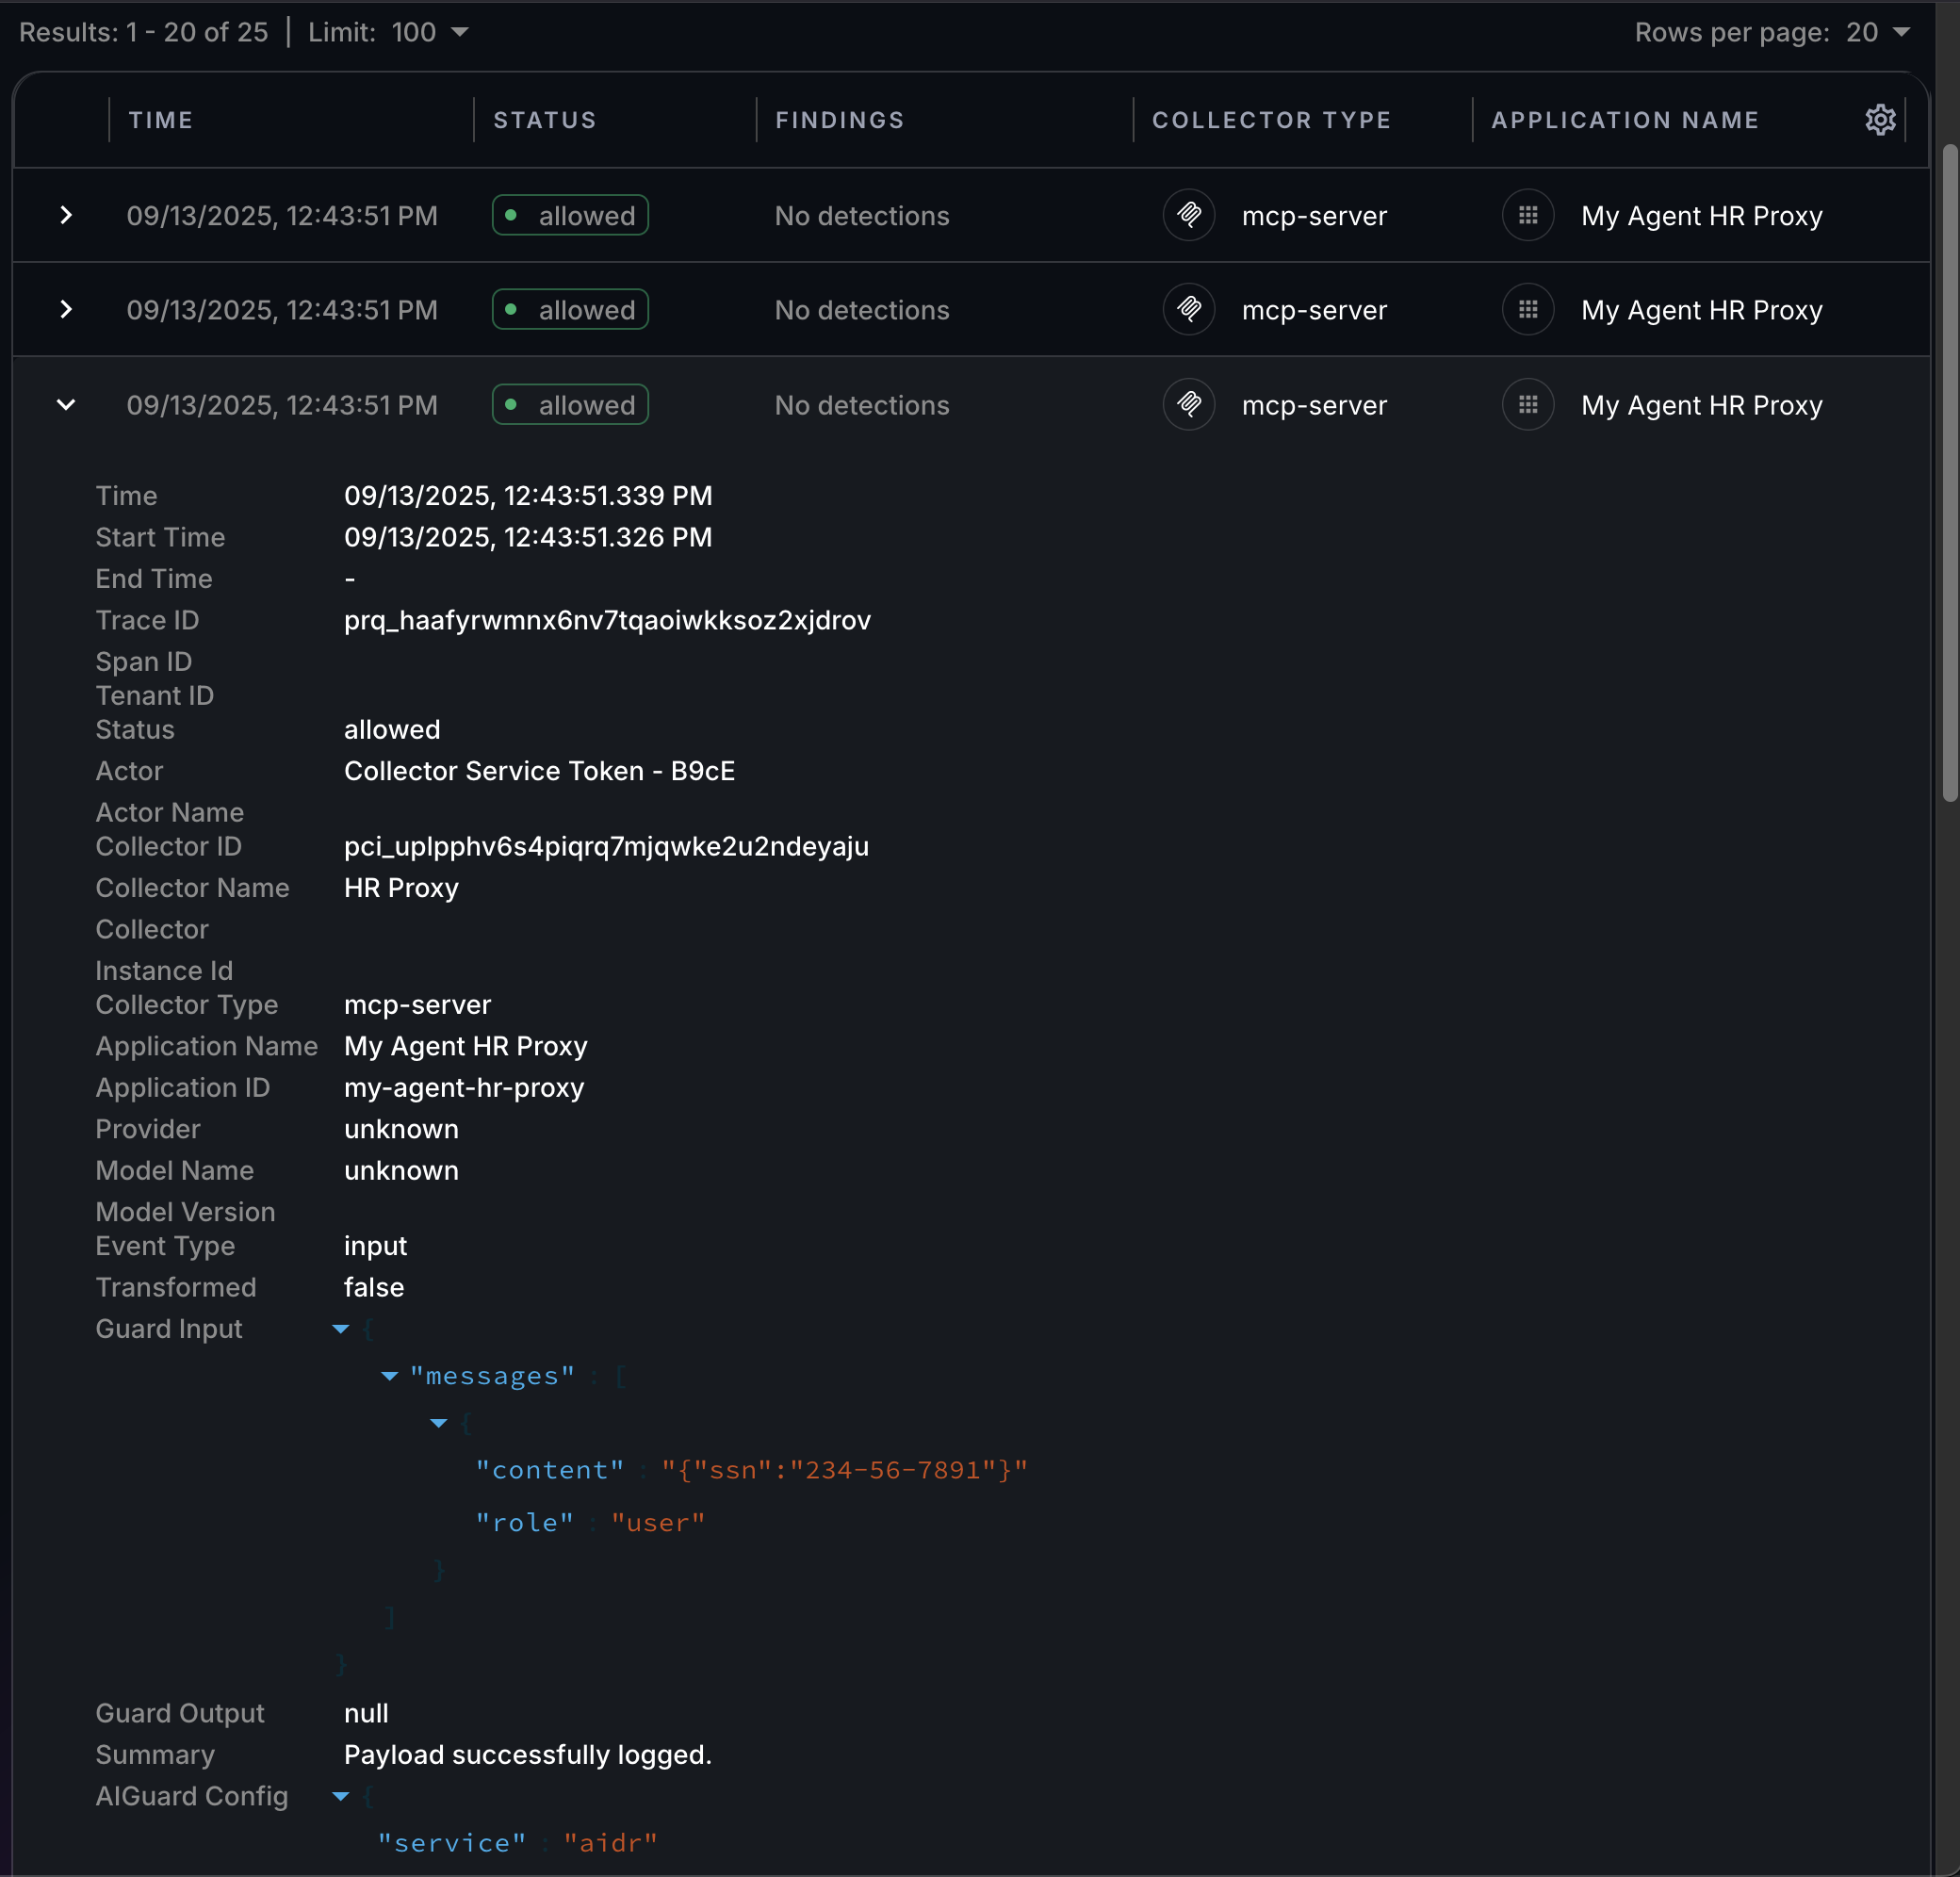Image resolution: width=1960 pixels, height=1877 pixels.
Task: Click mcp-server collector icon in expanded row
Action: 1188,404
